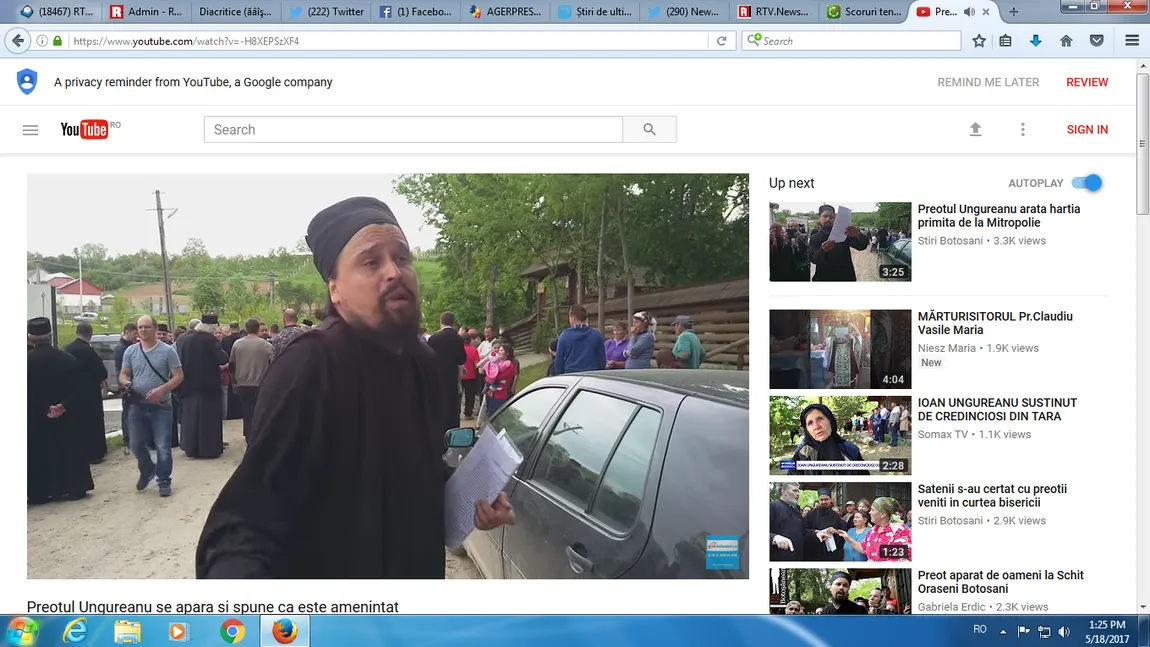The image size is (1150, 647).
Task: Click the upload video icon
Action: (x=975, y=130)
